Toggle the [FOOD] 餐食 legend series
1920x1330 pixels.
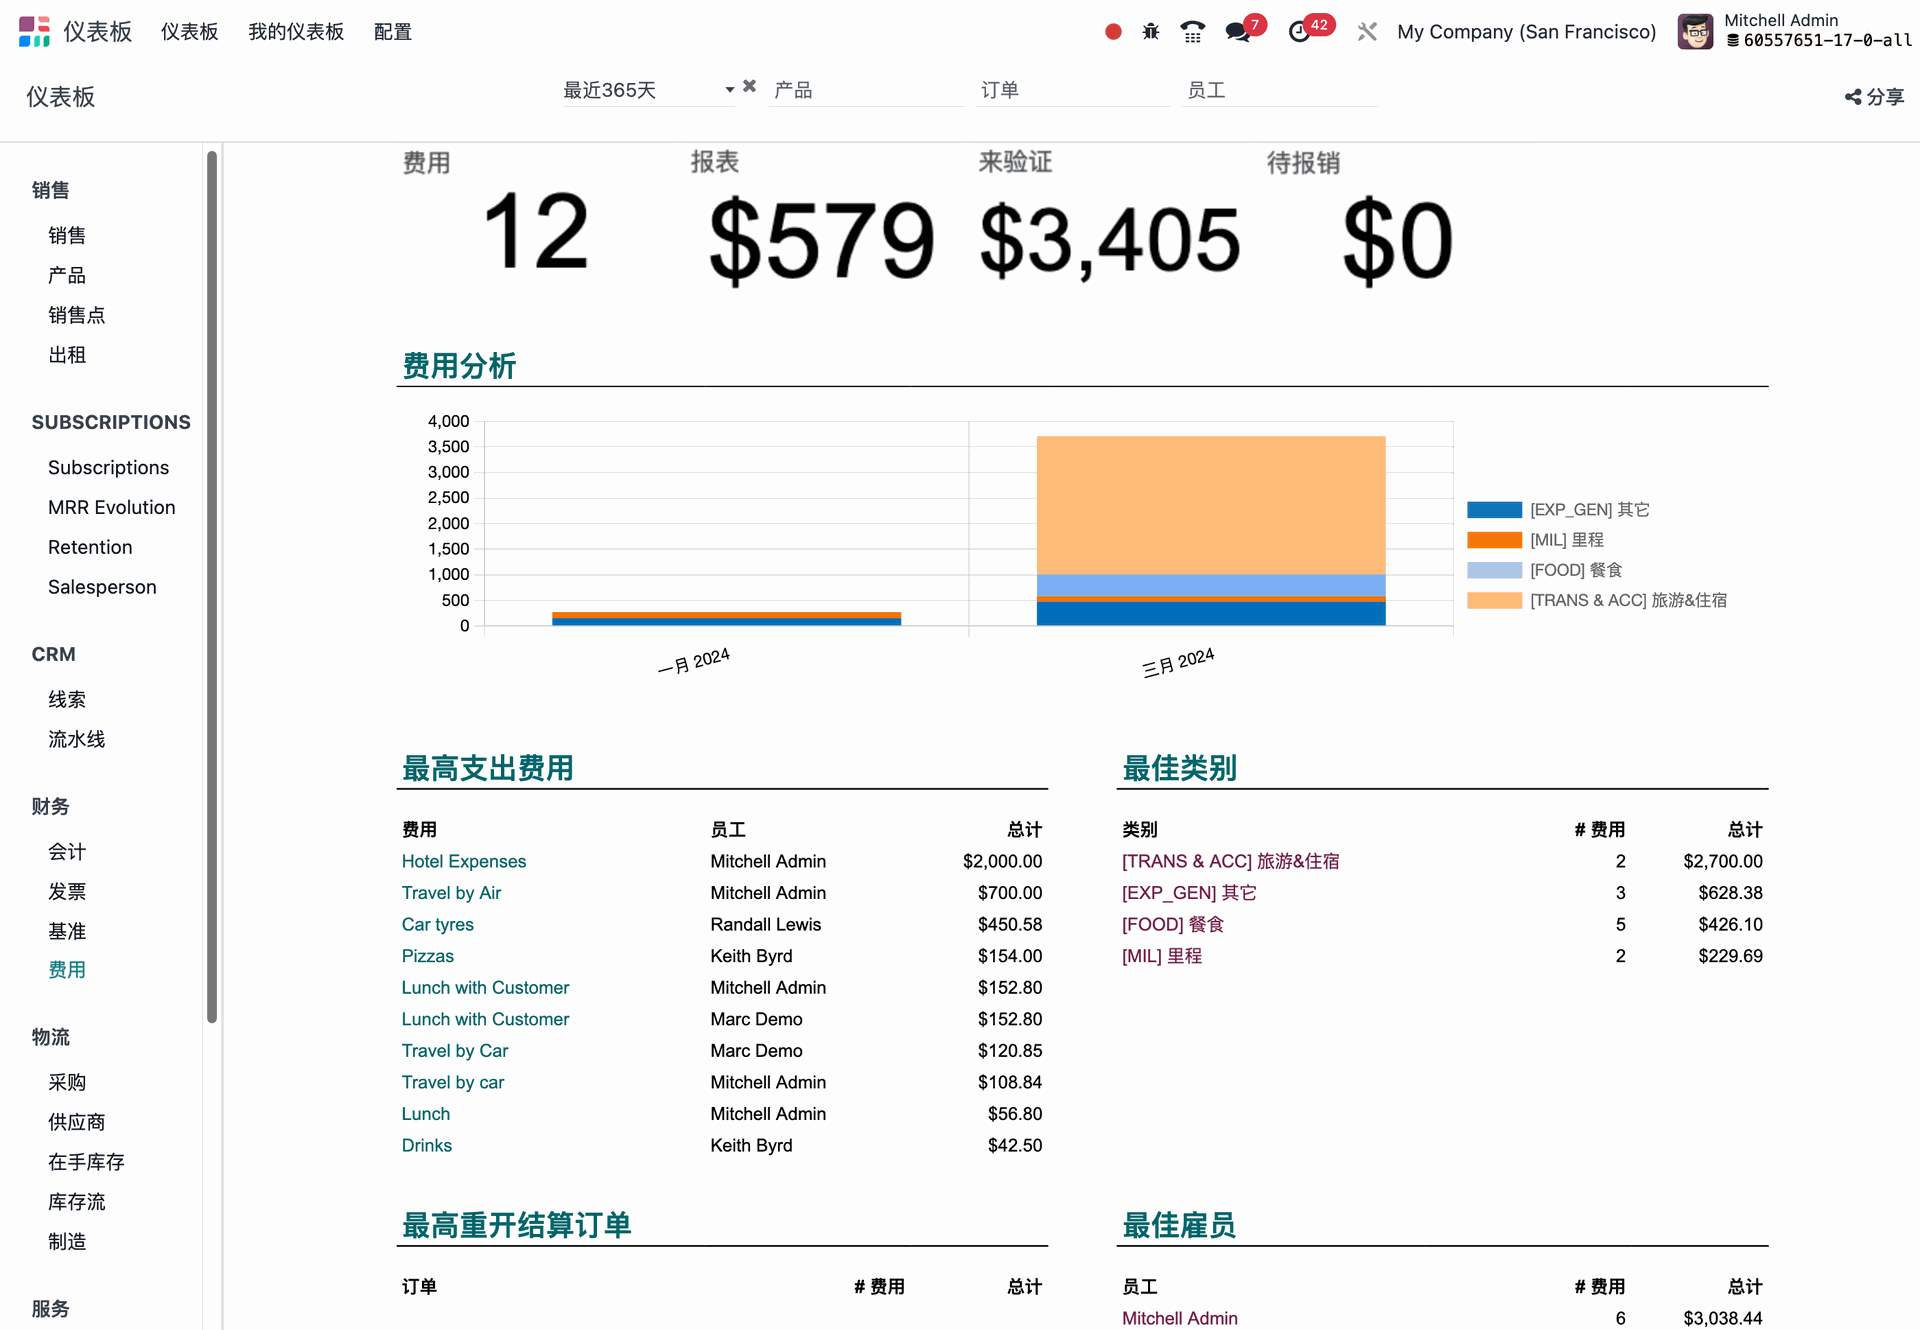1575,570
